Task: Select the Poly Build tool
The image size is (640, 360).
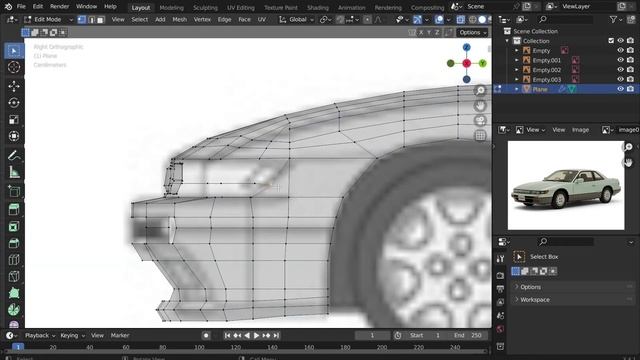Action: [x=14, y=293]
